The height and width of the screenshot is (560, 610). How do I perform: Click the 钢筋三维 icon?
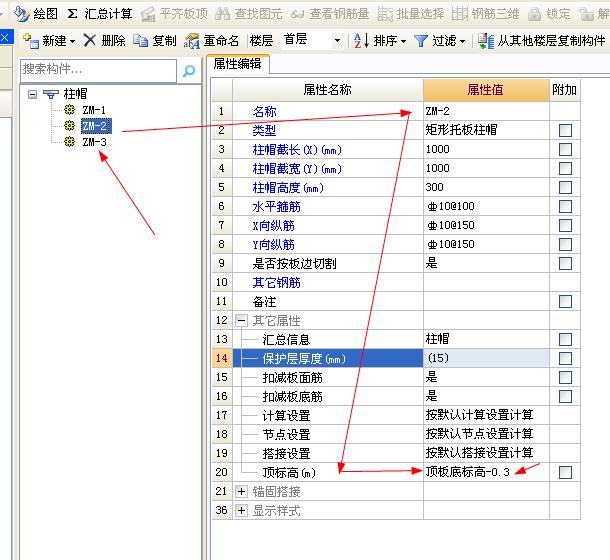pos(460,14)
